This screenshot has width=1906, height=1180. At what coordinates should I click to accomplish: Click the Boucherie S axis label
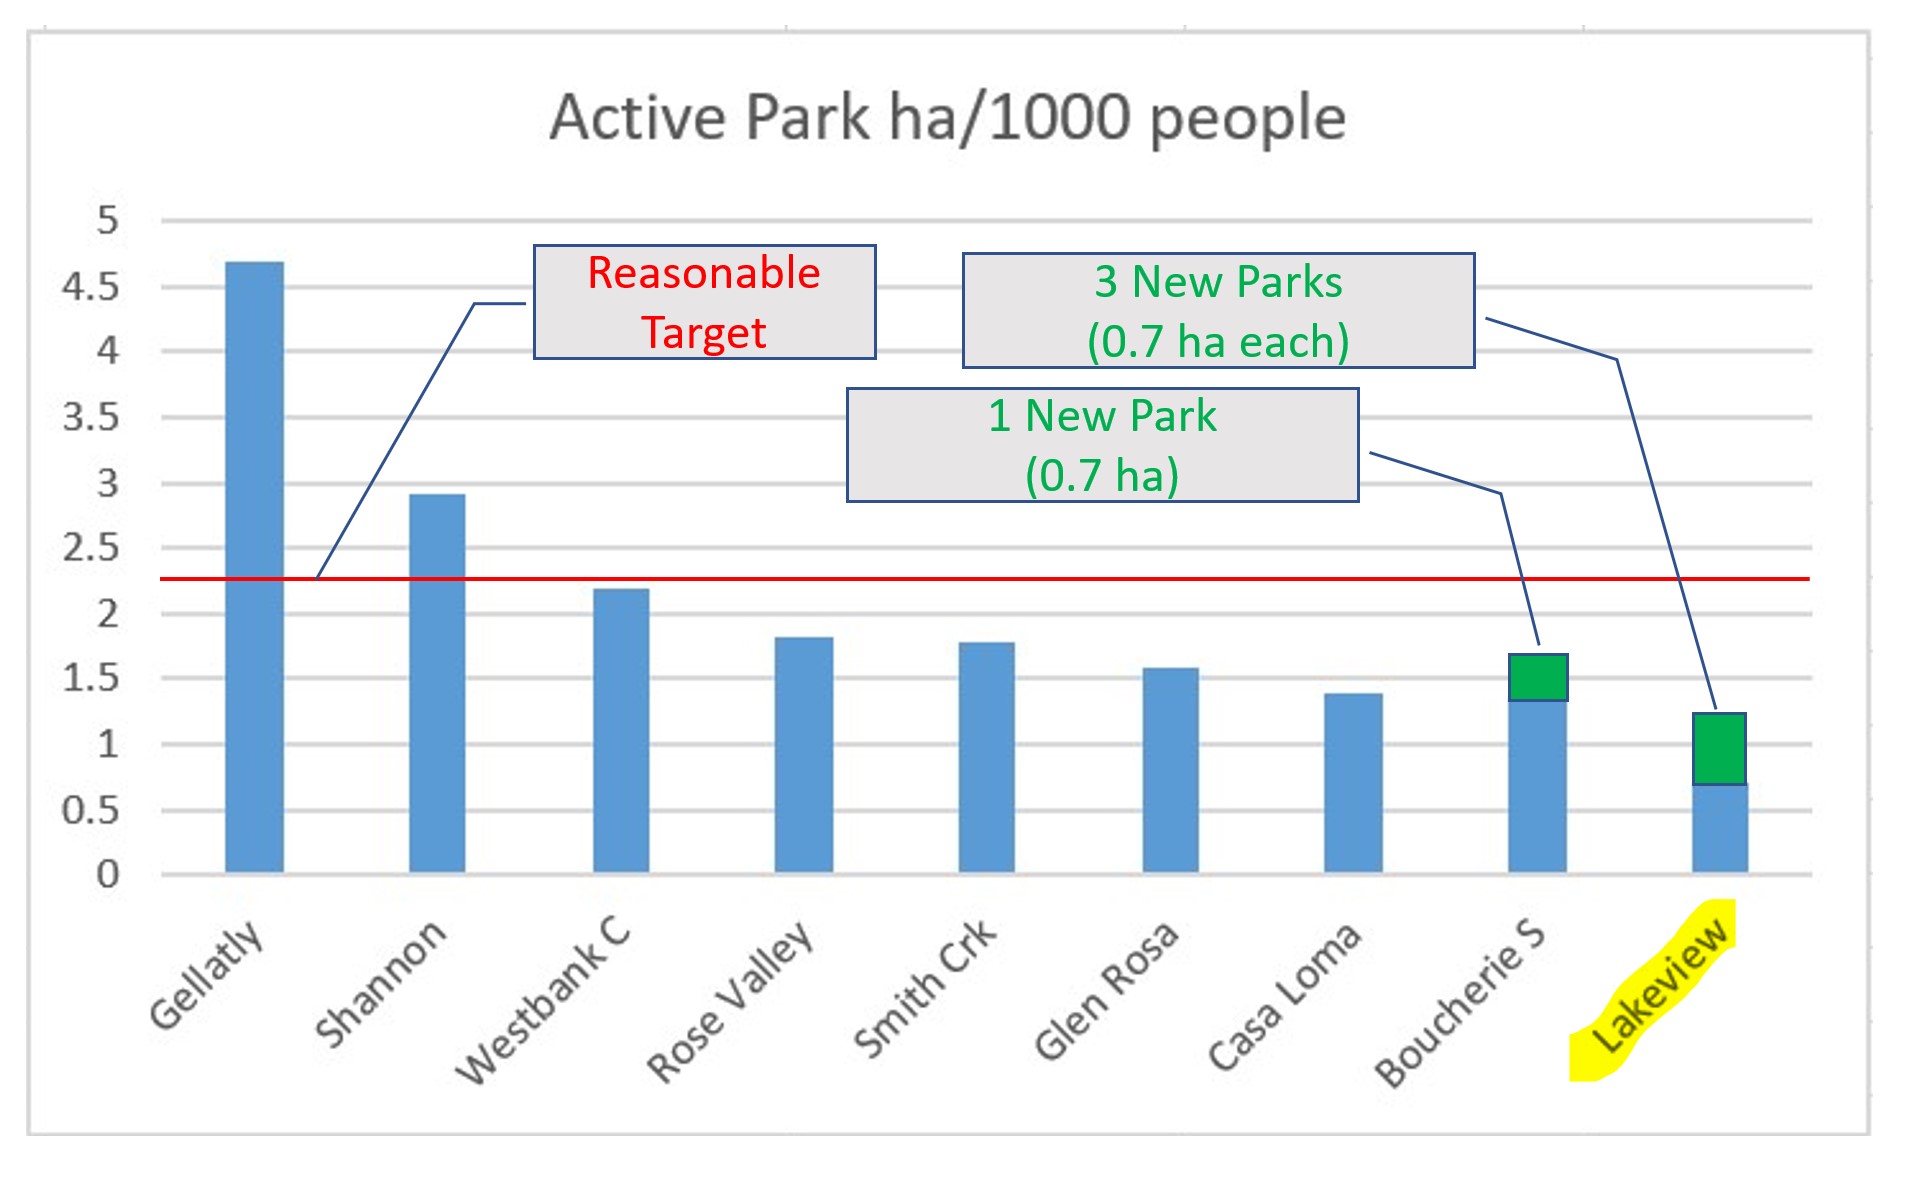pyautogui.click(x=1461, y=1003)
